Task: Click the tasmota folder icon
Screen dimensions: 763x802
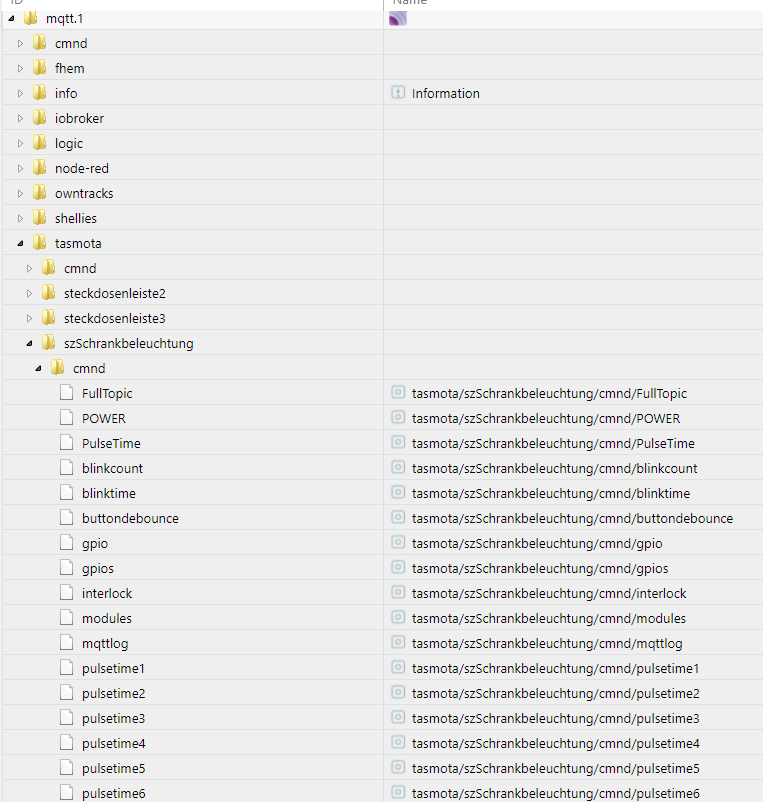Action: click(x=39, y=243)
